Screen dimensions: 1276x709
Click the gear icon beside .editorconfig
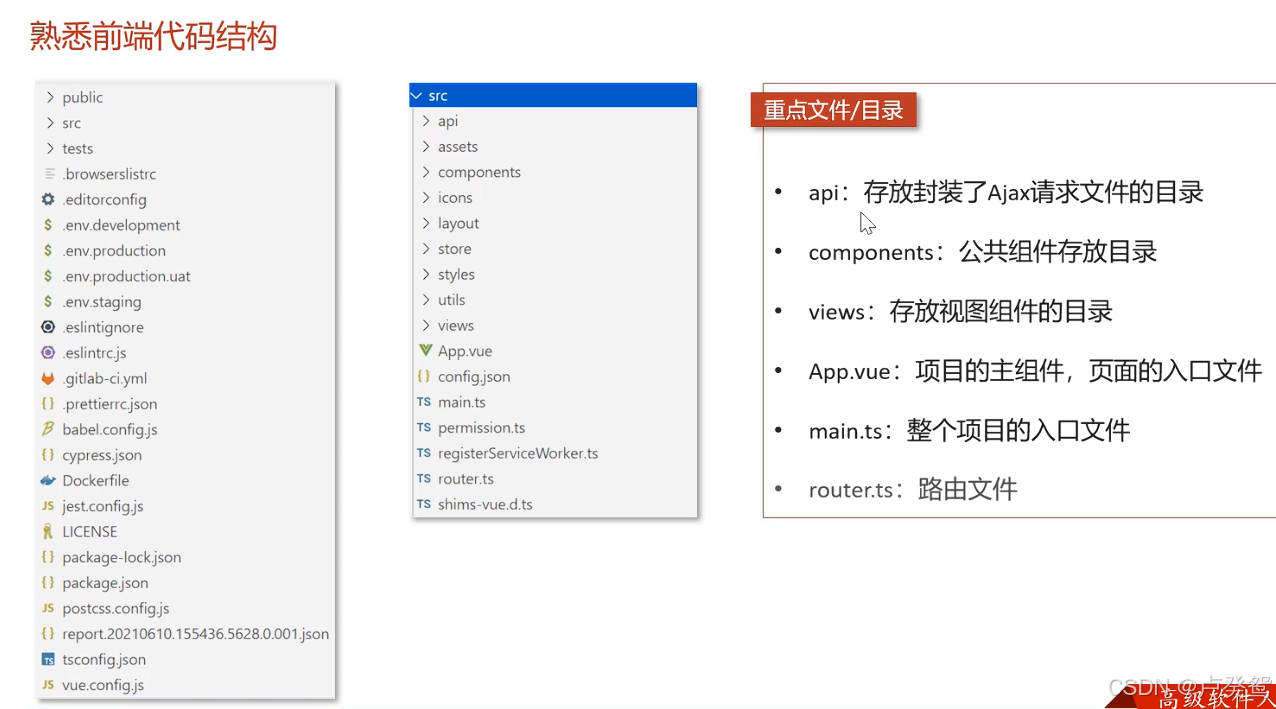click(x=48, y=199)
